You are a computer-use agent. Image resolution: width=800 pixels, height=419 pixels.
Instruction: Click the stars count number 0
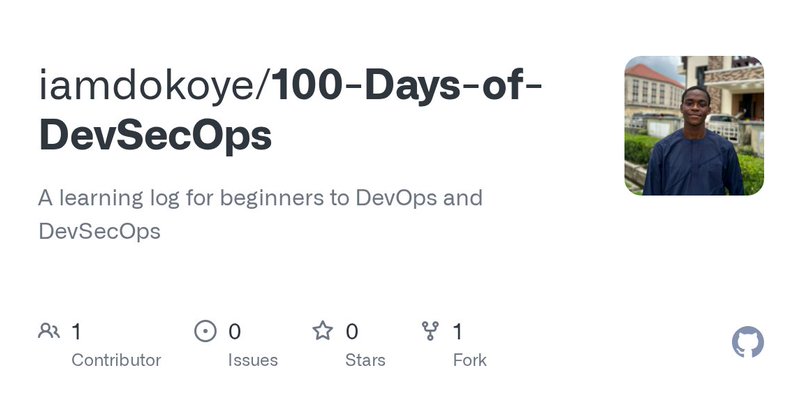352,332
